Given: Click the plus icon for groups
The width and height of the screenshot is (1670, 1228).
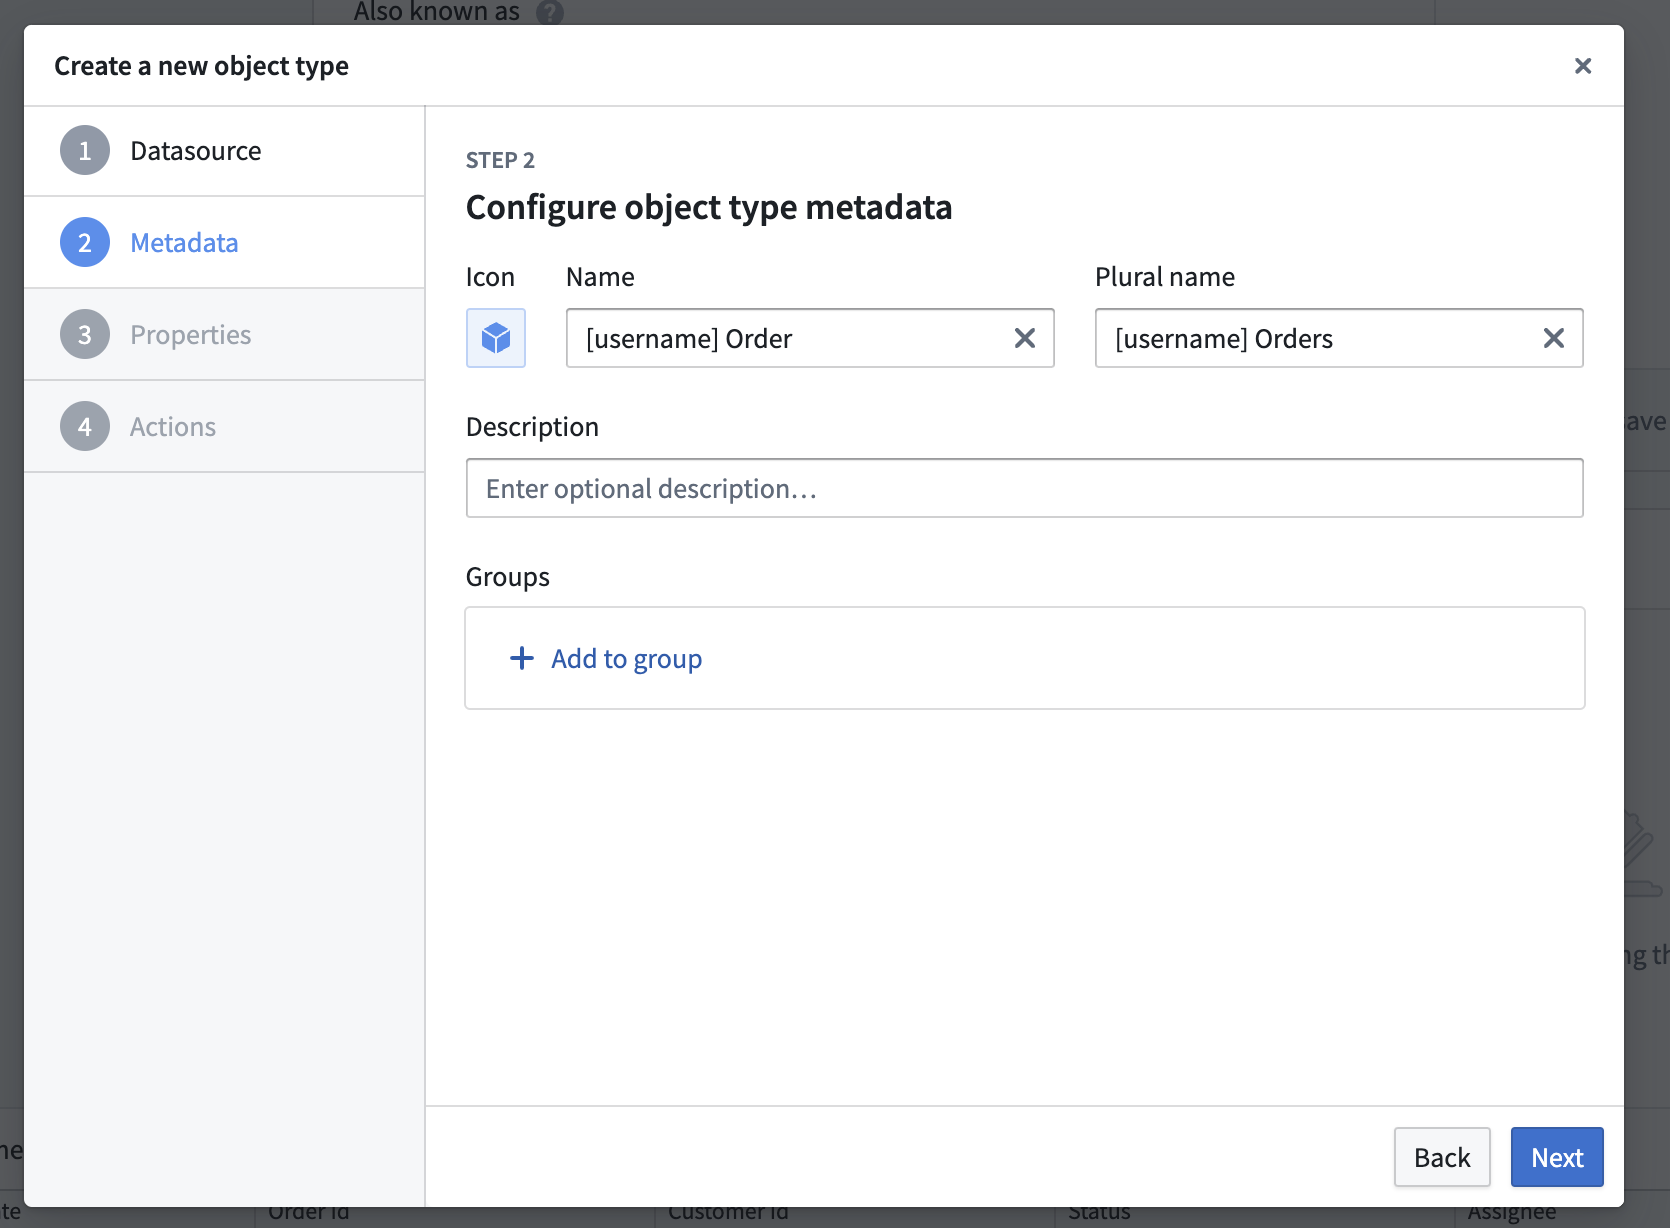Looking at the screenshot, I should (x=522, y=658).
